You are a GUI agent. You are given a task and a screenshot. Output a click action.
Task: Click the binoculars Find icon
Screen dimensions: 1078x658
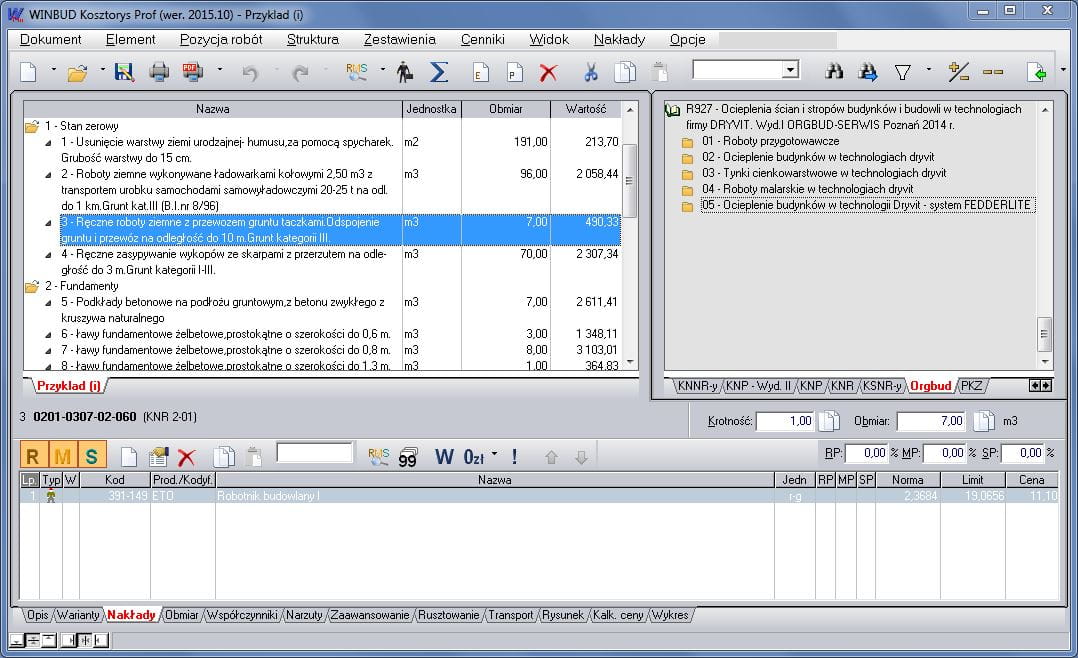(834, 72)
